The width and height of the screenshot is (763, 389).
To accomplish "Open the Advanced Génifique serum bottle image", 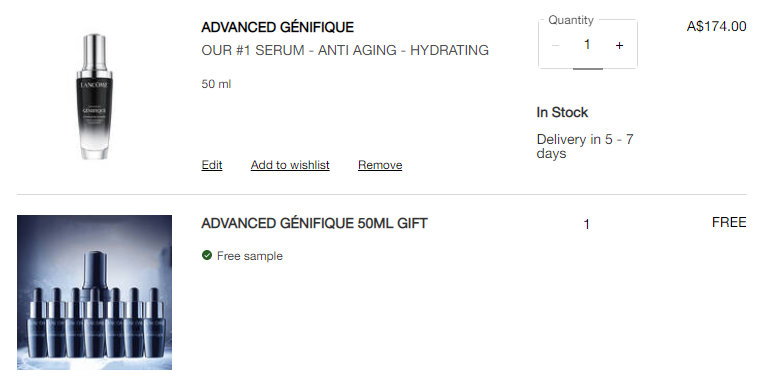I will click(94, 96).
